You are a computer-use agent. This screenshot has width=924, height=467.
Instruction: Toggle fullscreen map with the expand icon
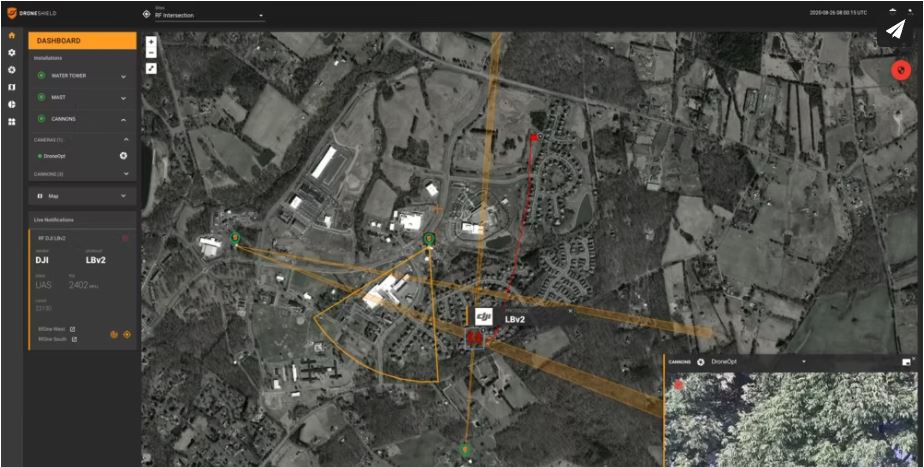151,68
